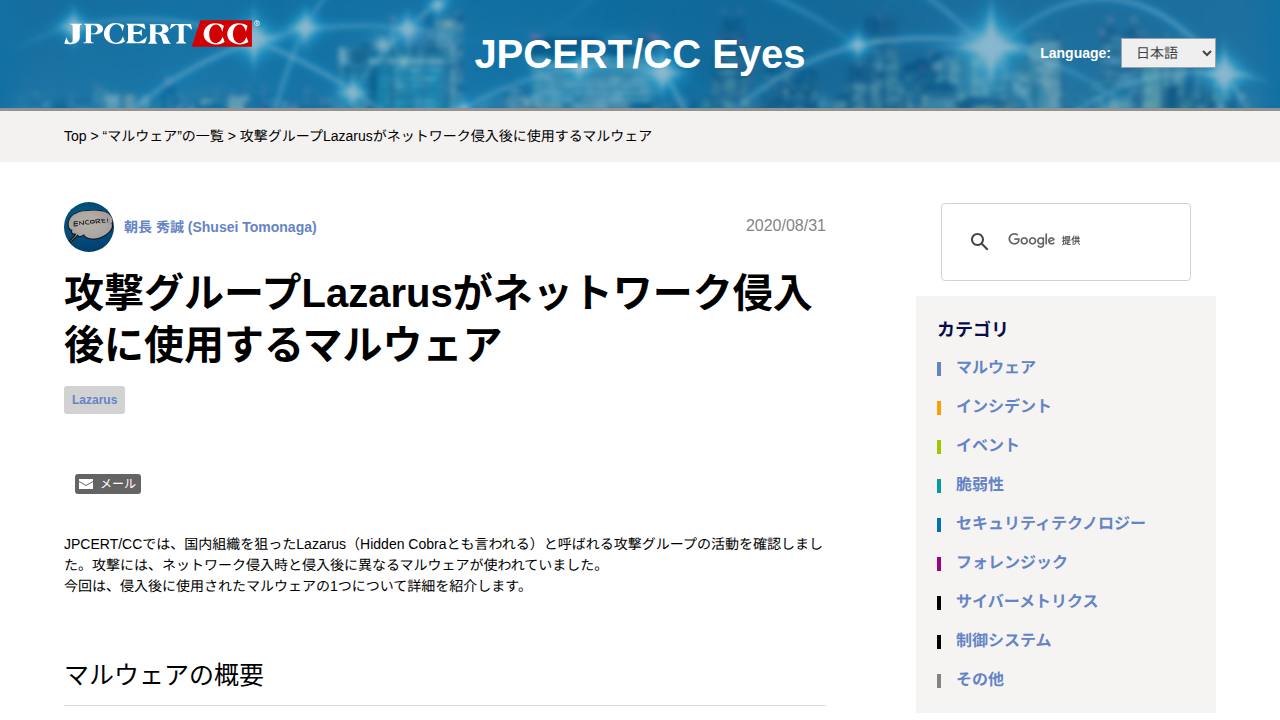Share the article via the メール button

(108, 484)
